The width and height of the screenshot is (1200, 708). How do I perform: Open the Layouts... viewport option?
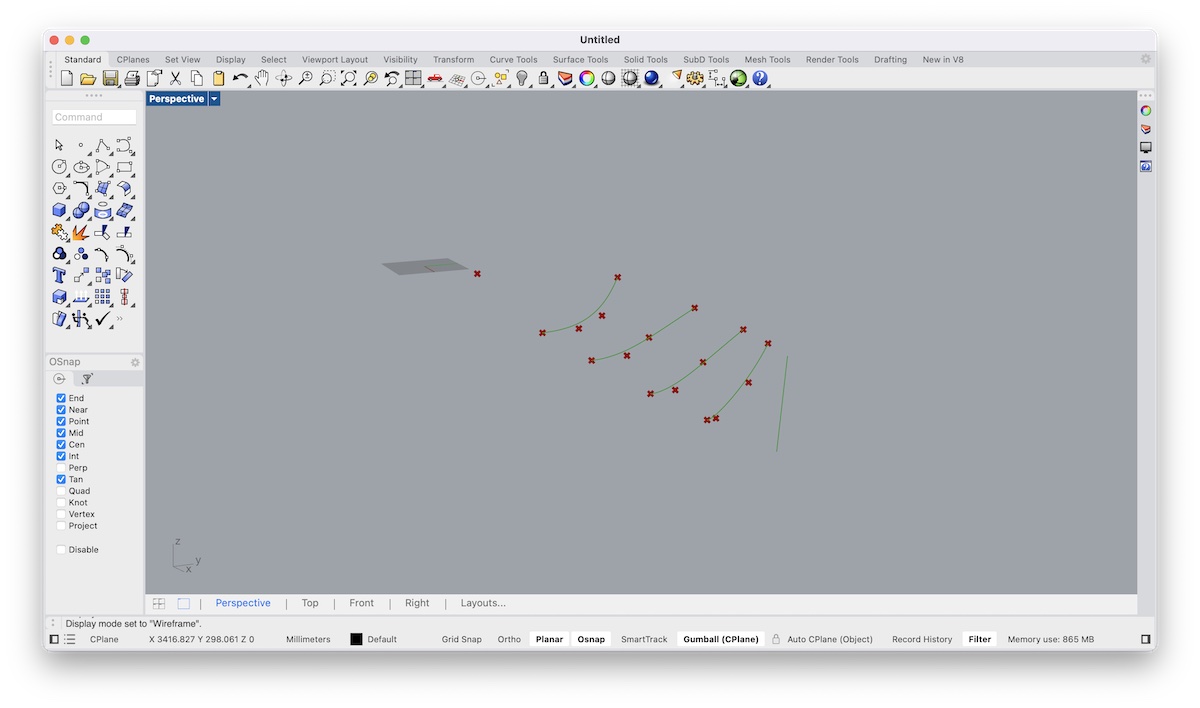[483, 603]
